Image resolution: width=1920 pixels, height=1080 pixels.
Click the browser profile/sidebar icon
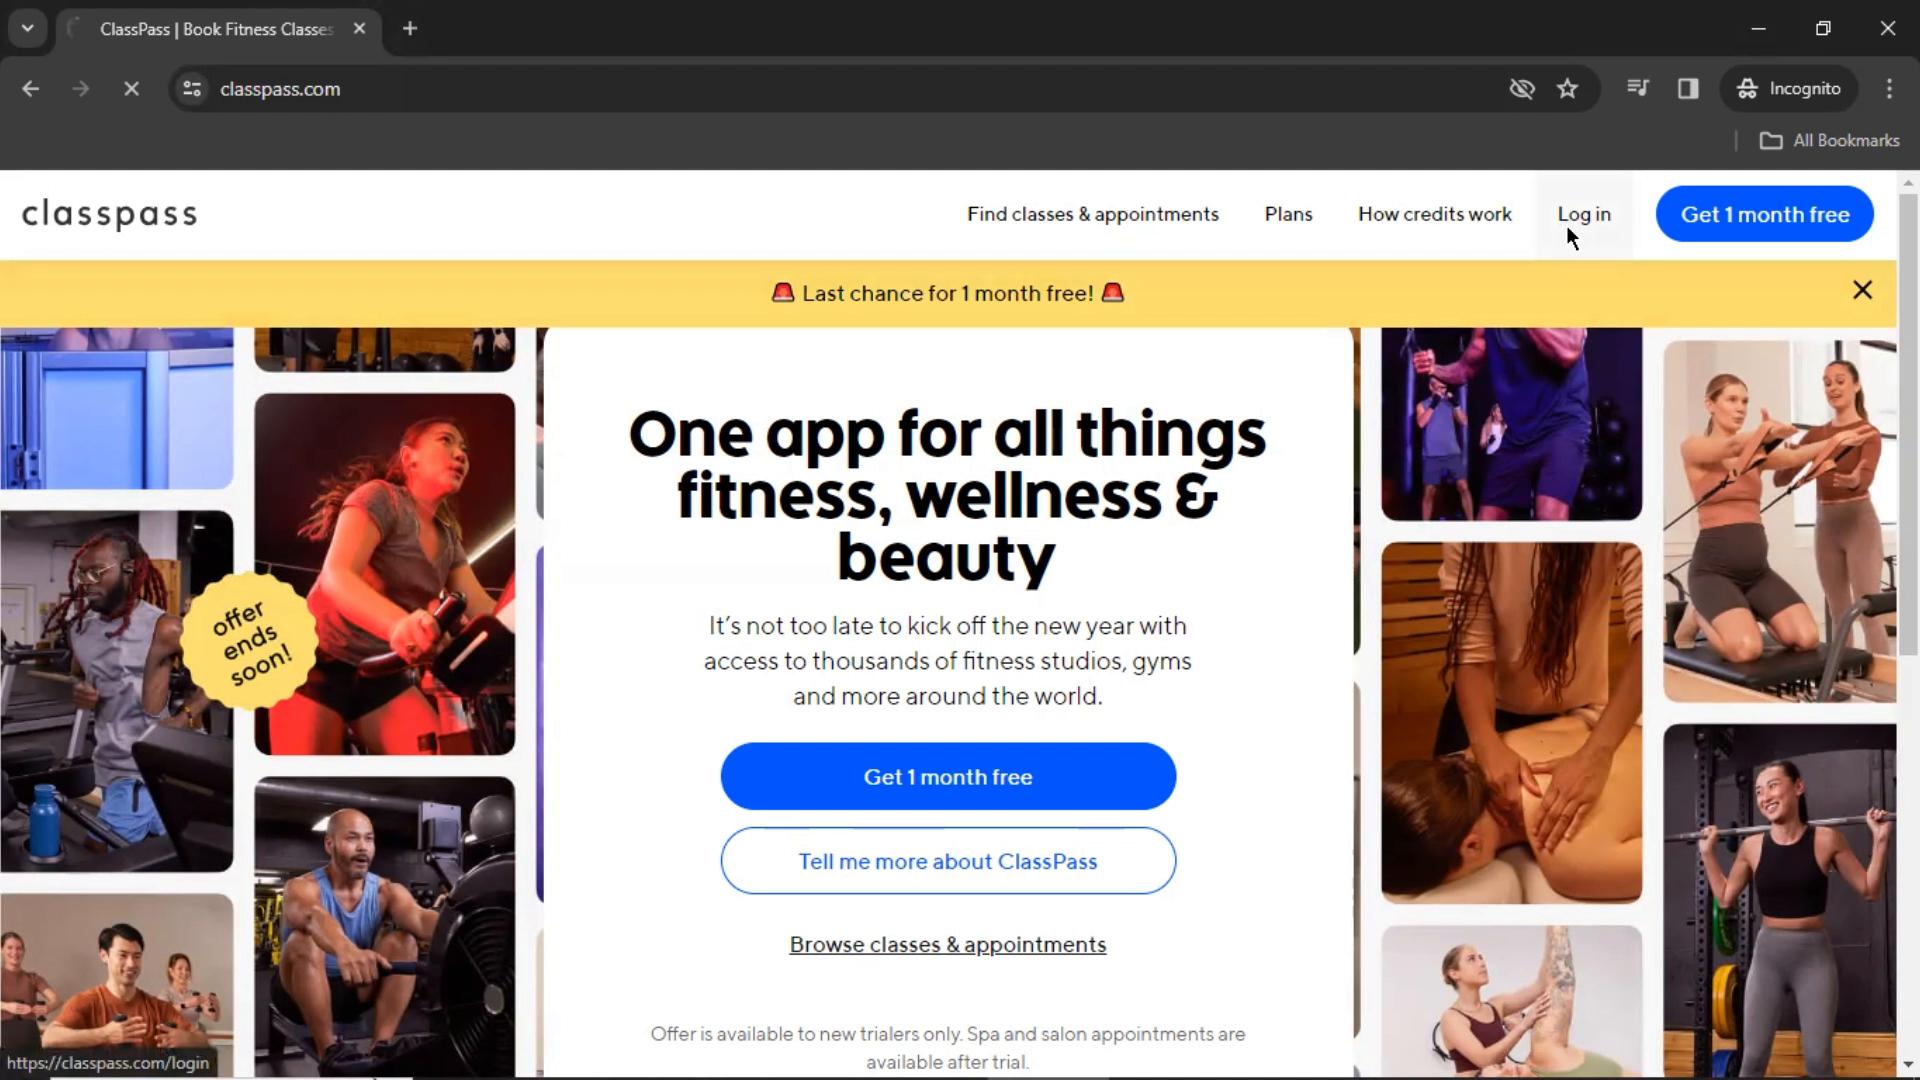pyautogui.click(x=1688, y=88)
